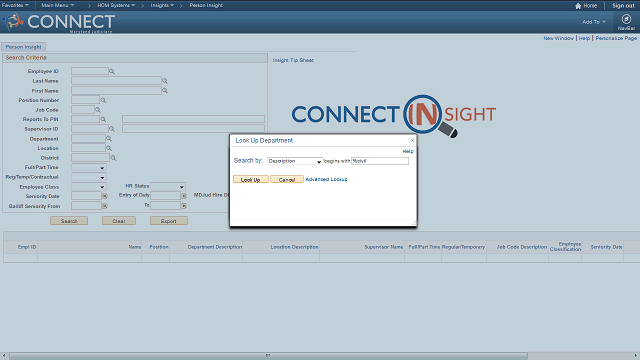This screenshot has width=640, height=360.
Task: Click the Home house icon
Action: 578,6
